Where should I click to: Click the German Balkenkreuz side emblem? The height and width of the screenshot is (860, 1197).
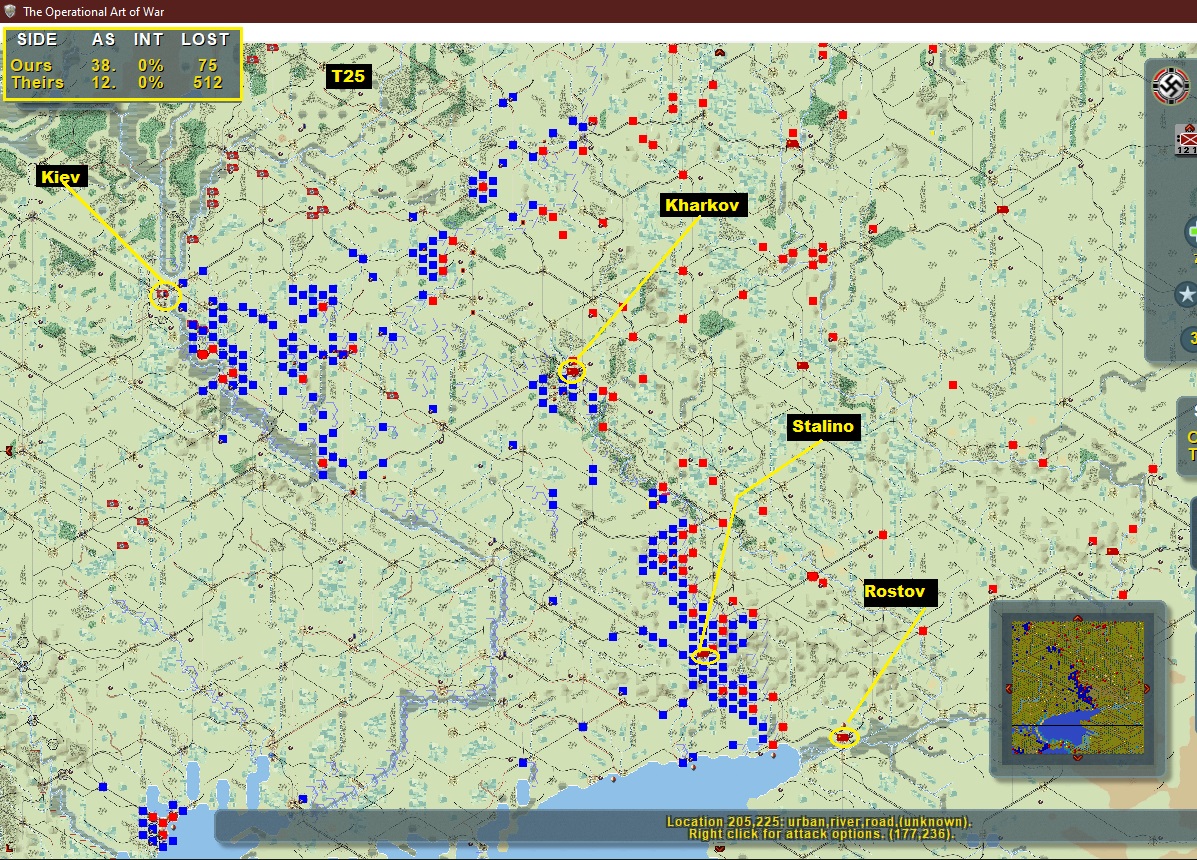[x=1170, y=84]
